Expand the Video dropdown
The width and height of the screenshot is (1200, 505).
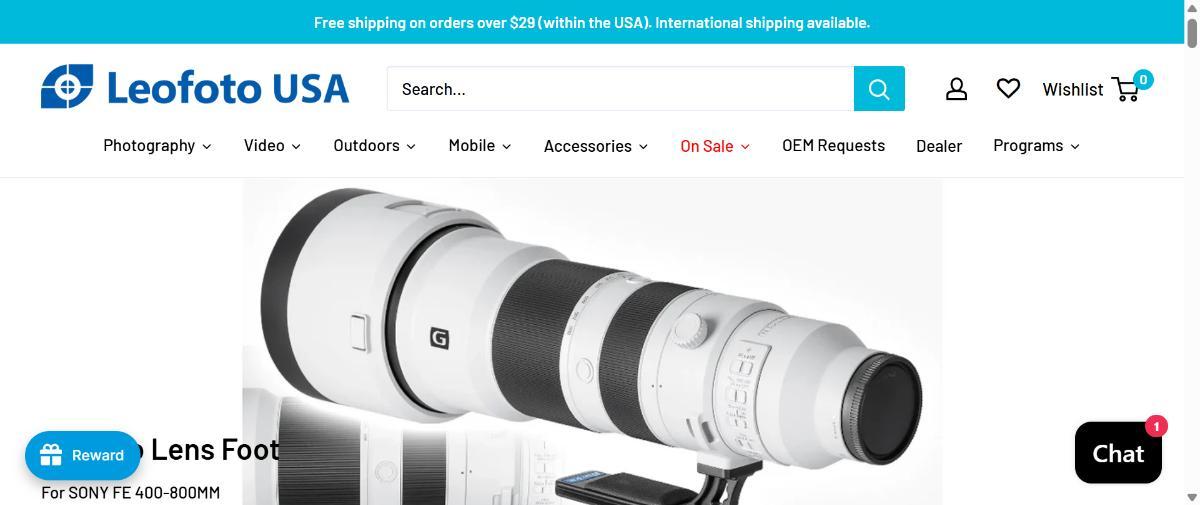pyautogui.click(x=272, y=146)
